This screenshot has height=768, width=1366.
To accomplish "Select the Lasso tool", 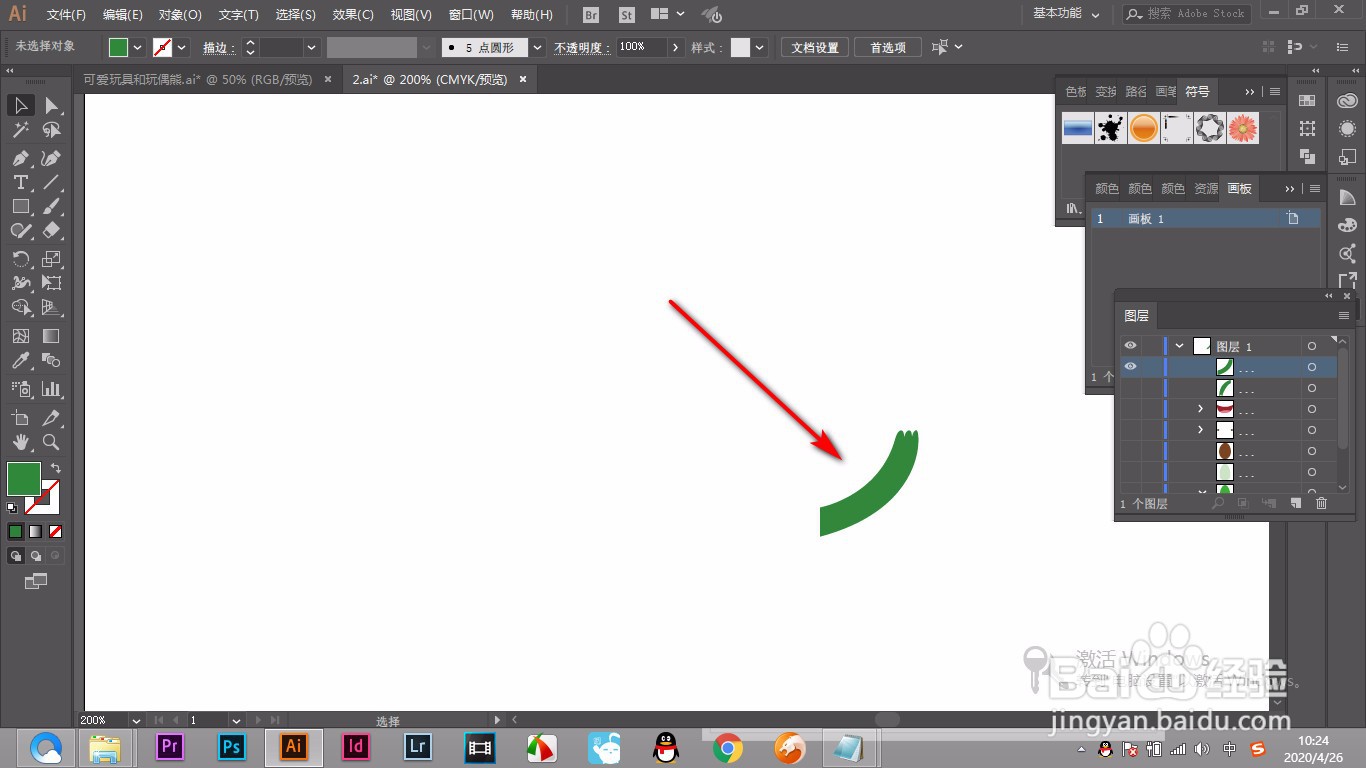I will (x=51, y=130).
